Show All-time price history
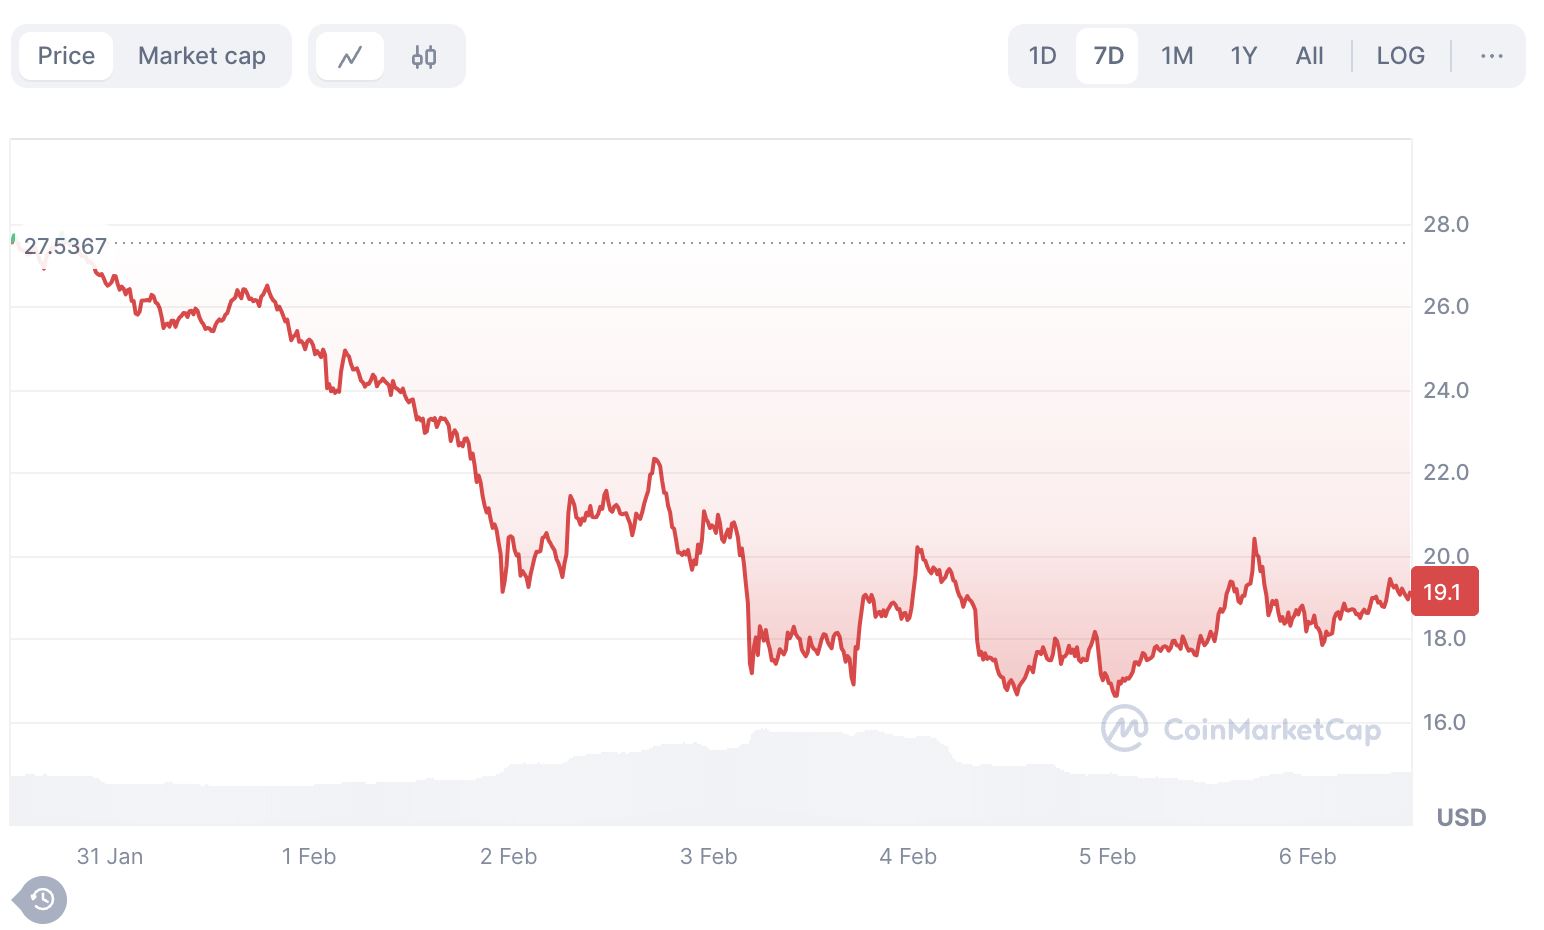The image size is (1544, 930). tap(1309, 56)
